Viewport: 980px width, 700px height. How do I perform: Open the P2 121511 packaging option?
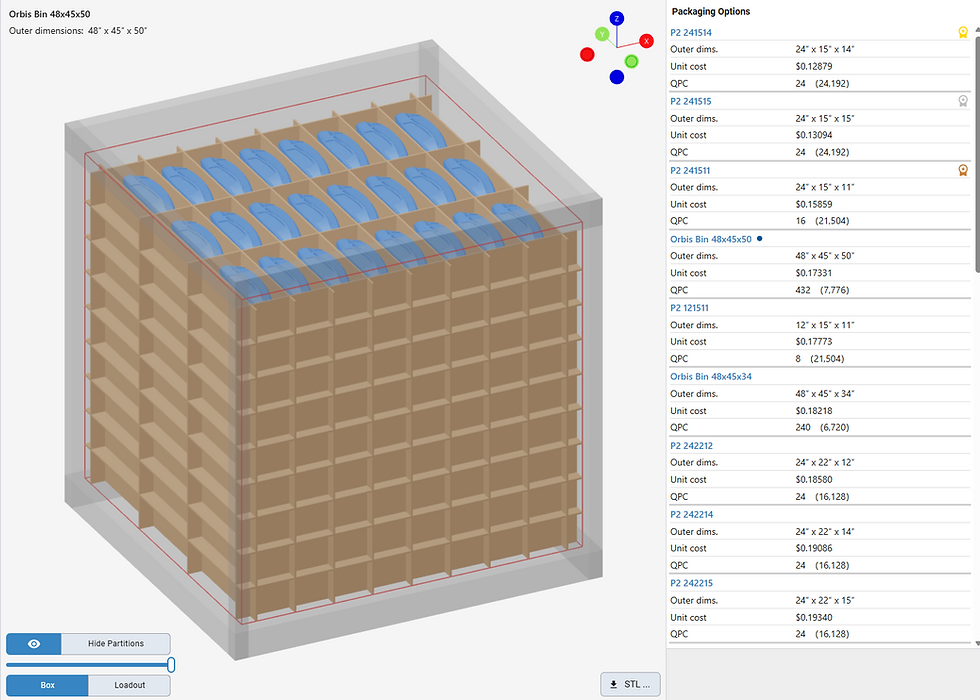[691, 307]
